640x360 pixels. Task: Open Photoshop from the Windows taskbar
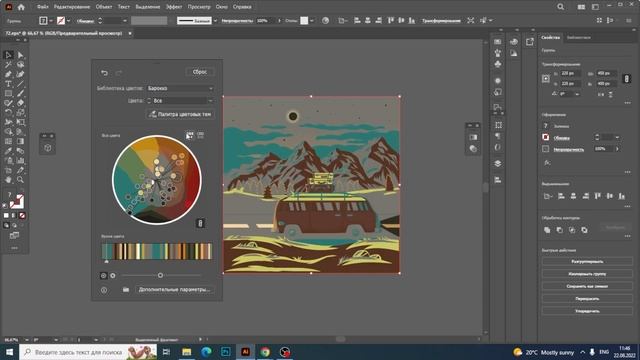226,352
